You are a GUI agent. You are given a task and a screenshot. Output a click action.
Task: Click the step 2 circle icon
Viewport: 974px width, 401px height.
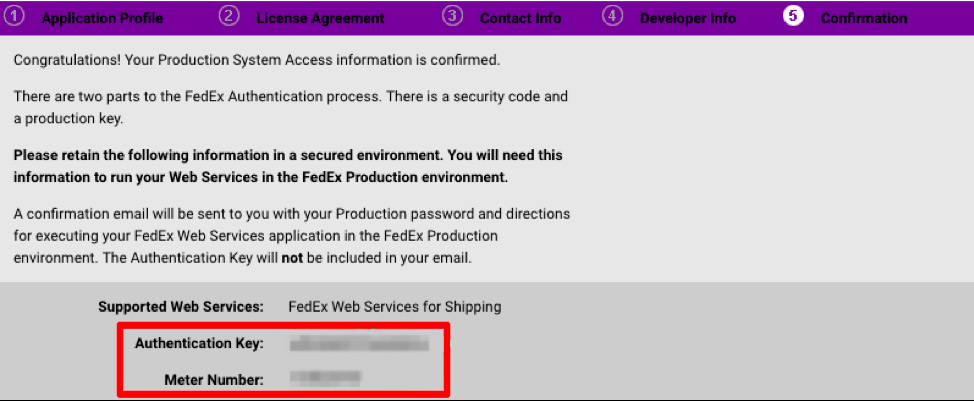[229, 16]
